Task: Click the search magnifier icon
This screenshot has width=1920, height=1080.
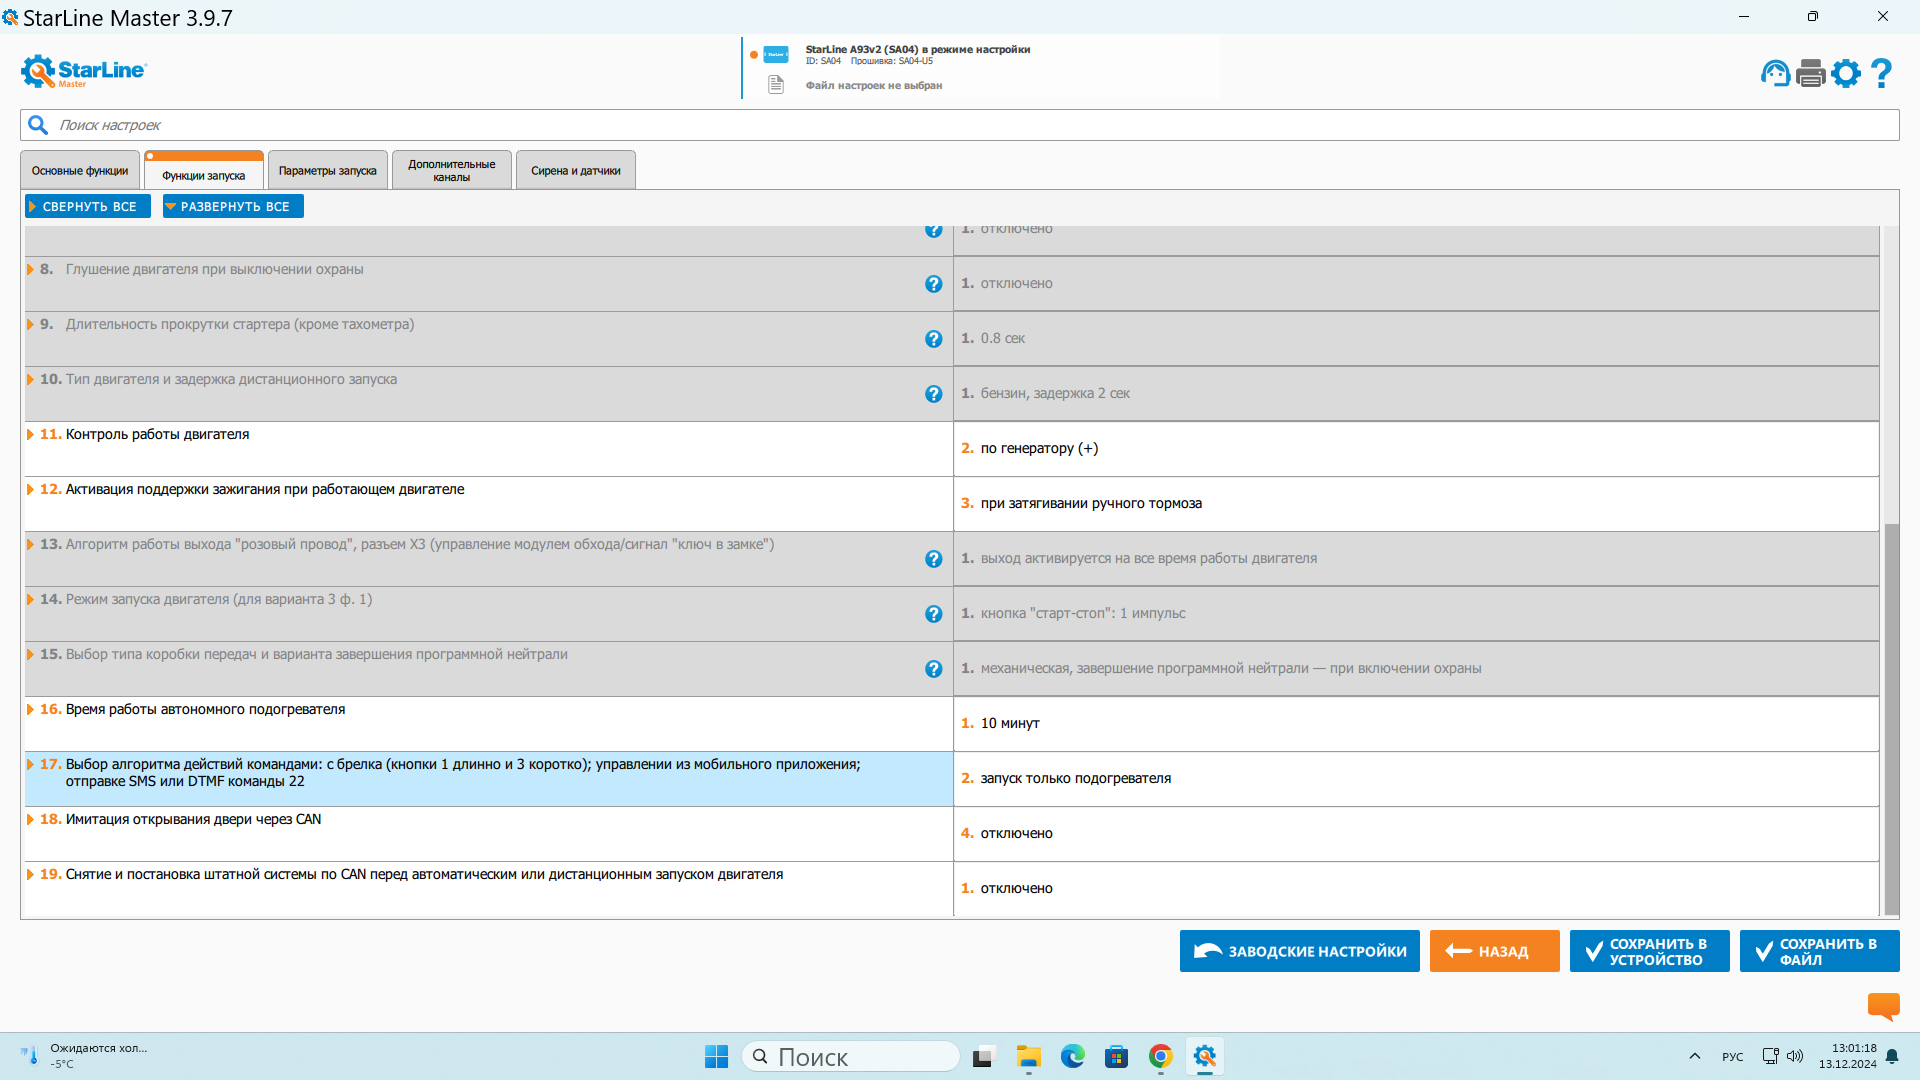Action: pyautogui.click(x=38, y=125)
